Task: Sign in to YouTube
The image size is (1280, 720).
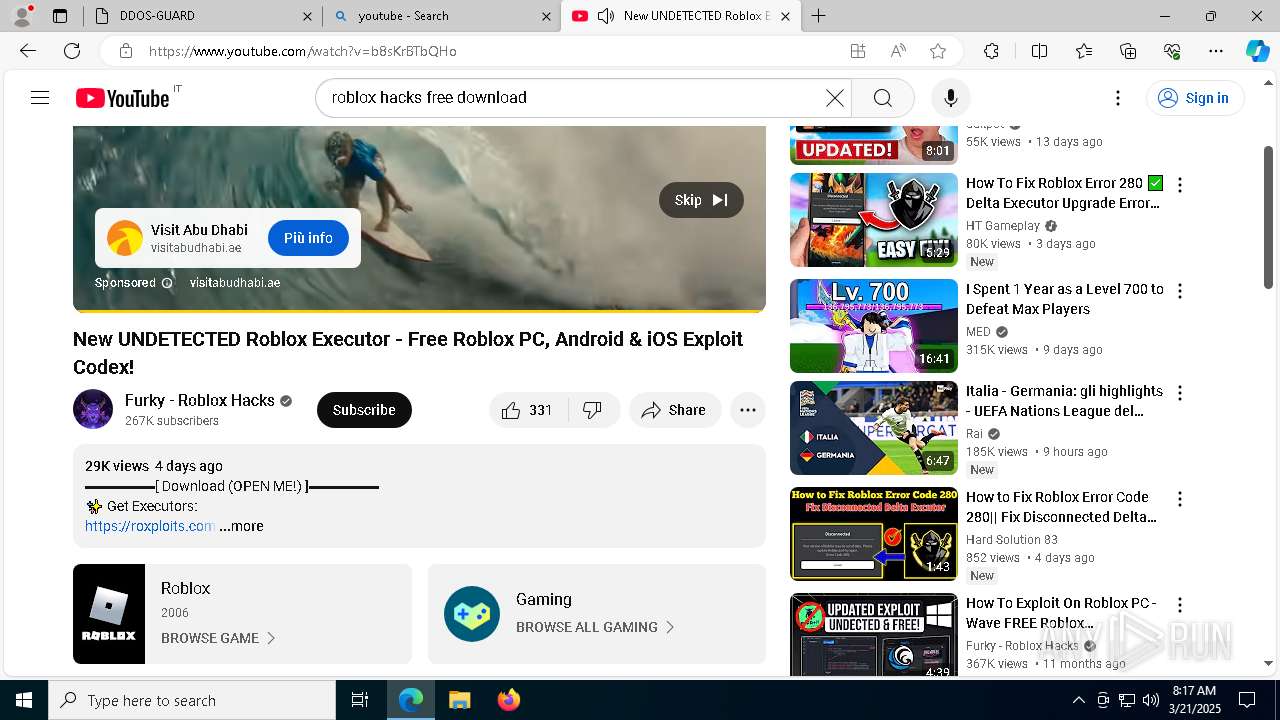Action: [x=1194, y=98]
